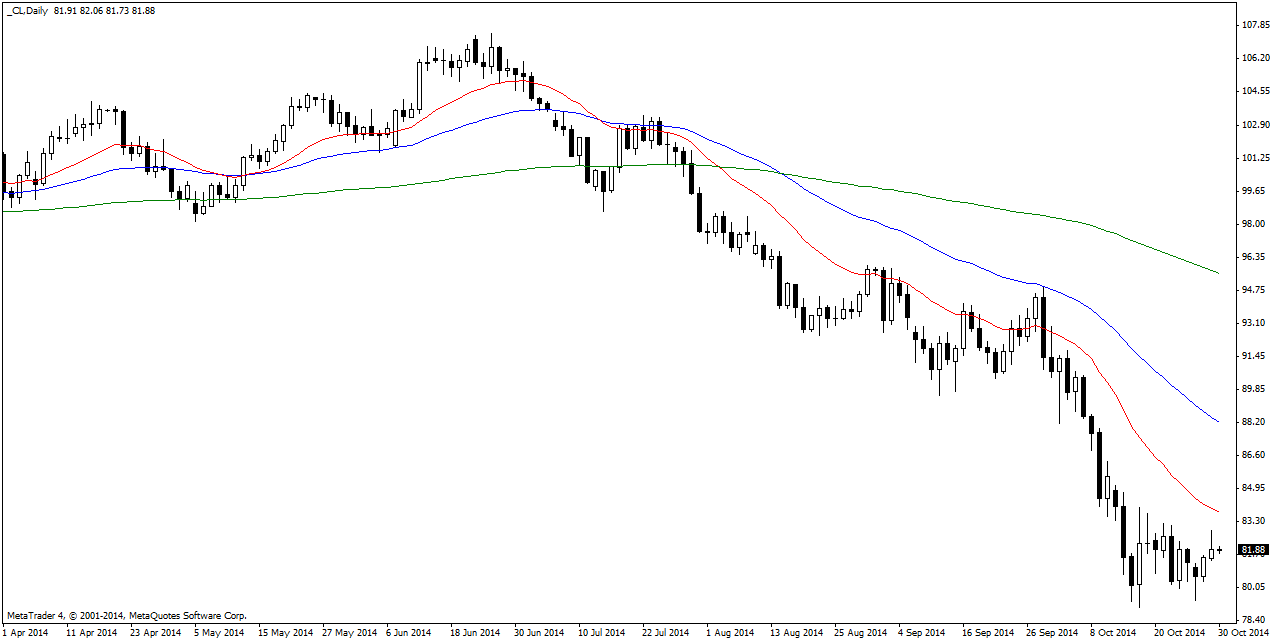The height and width of the screenshot is (641, 1276).
Task: Select the 30 Oct 2014 time marker
Action: tap(1243, 633)
